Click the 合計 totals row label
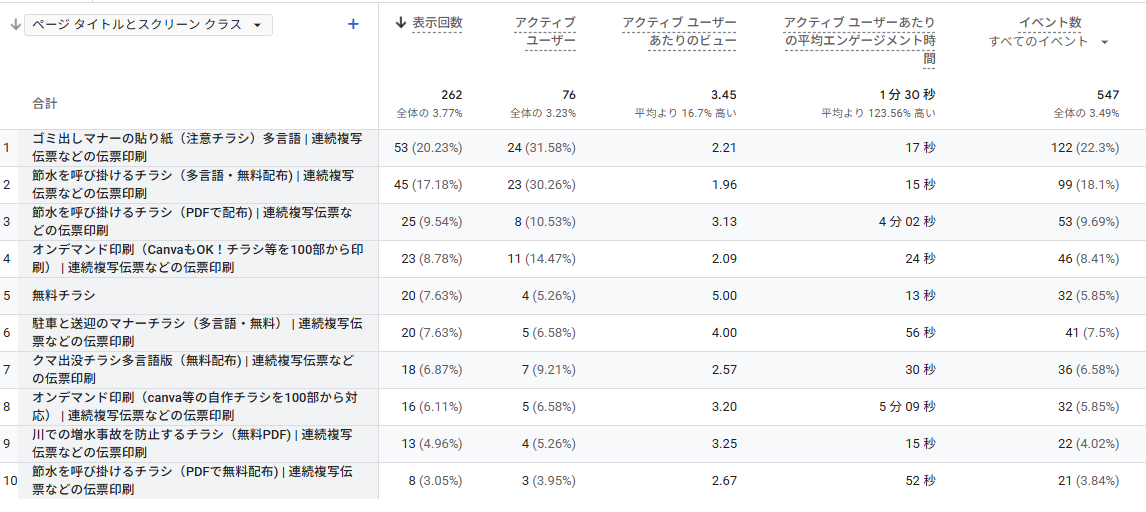This screenshot has width=1146, height=512. (x=45, y=103)
